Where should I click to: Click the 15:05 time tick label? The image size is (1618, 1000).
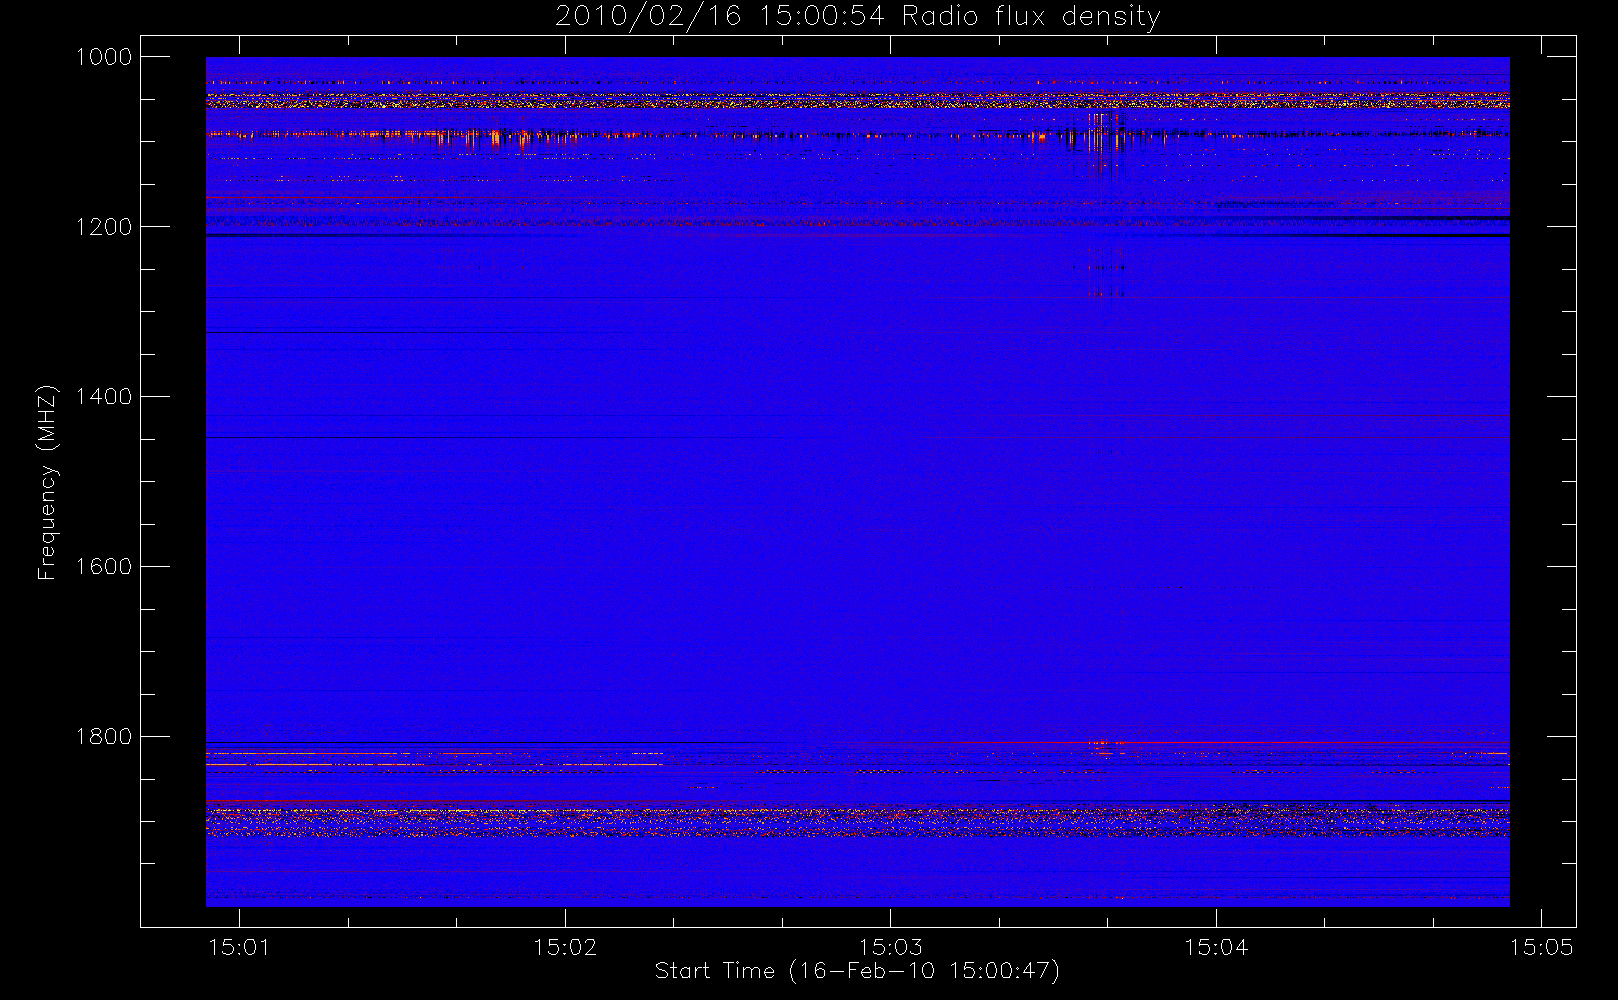(x=1542, y=947)
